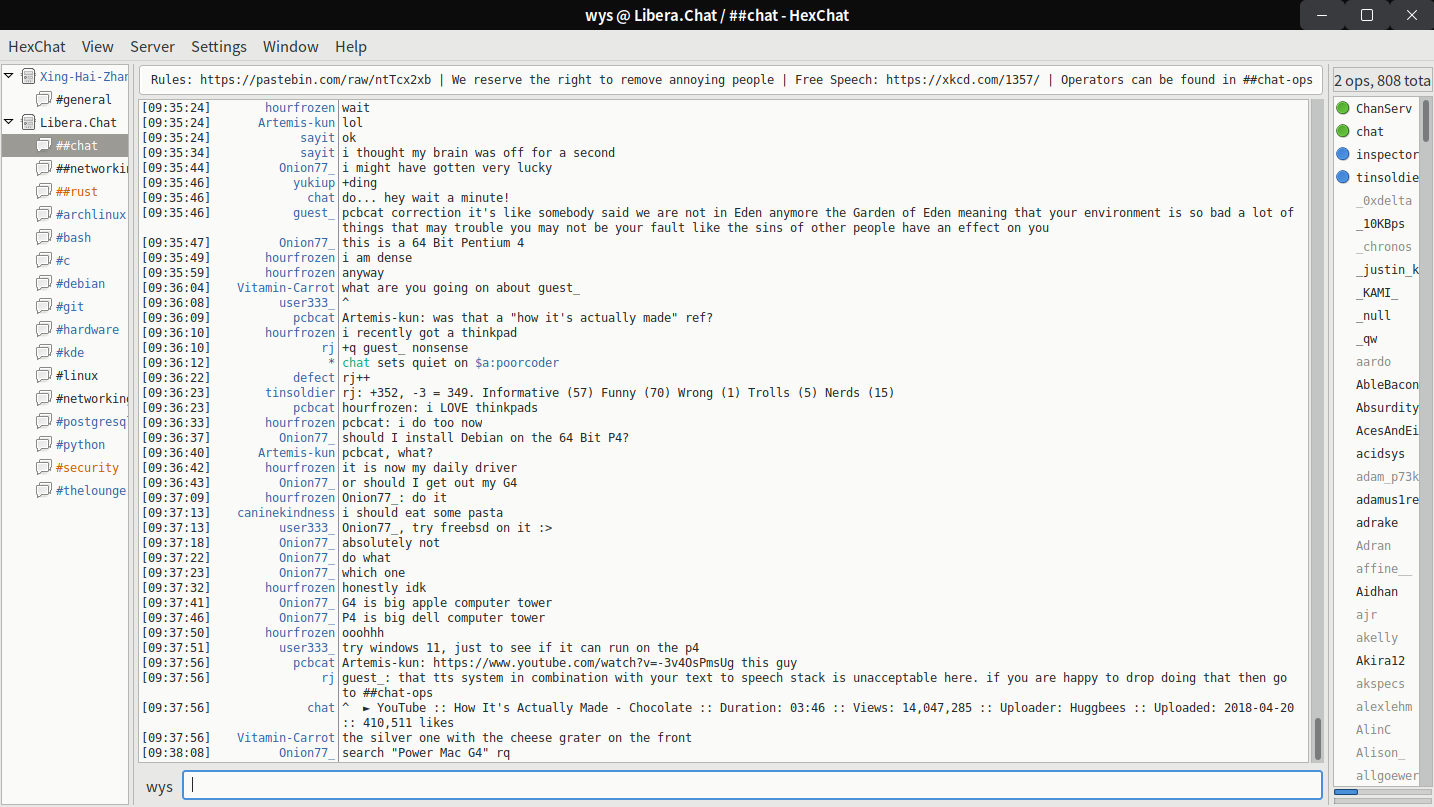Collapse the Xing-Hai-Zhan server tree
Viewport: 1434px width, 807px height.
(9, 76)
